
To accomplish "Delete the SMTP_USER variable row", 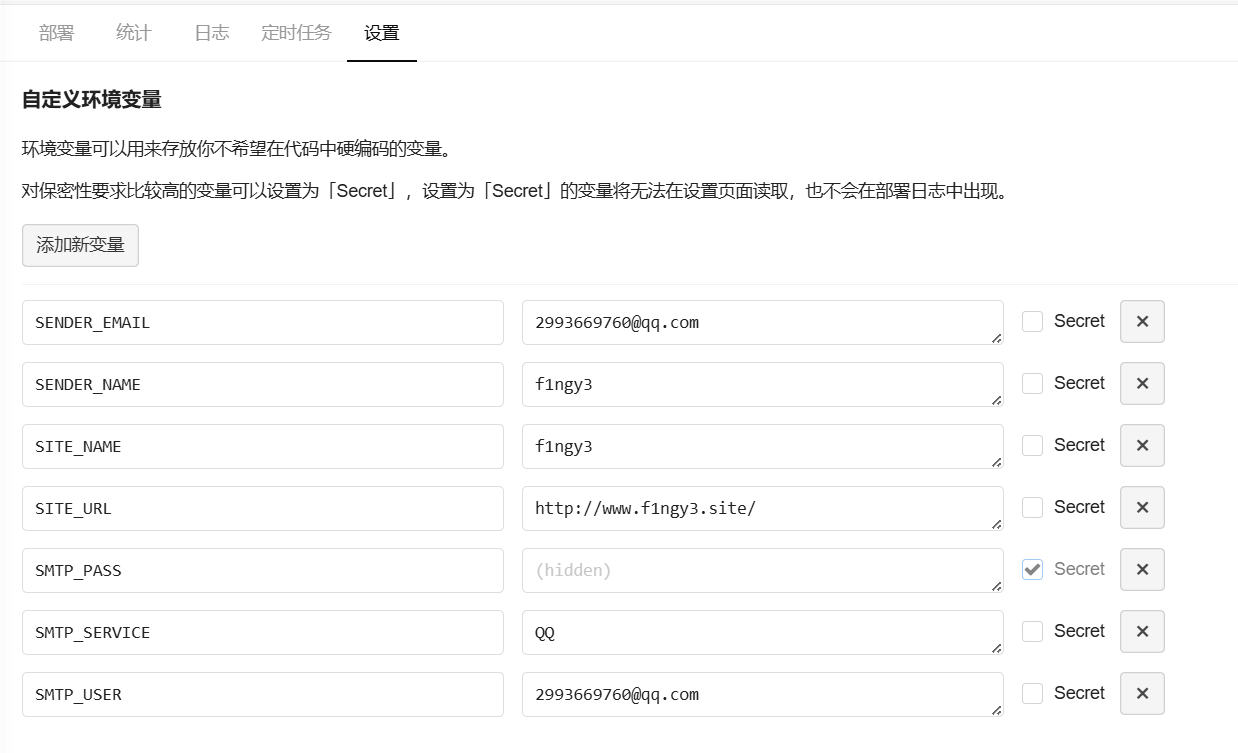I will 1142,694.
